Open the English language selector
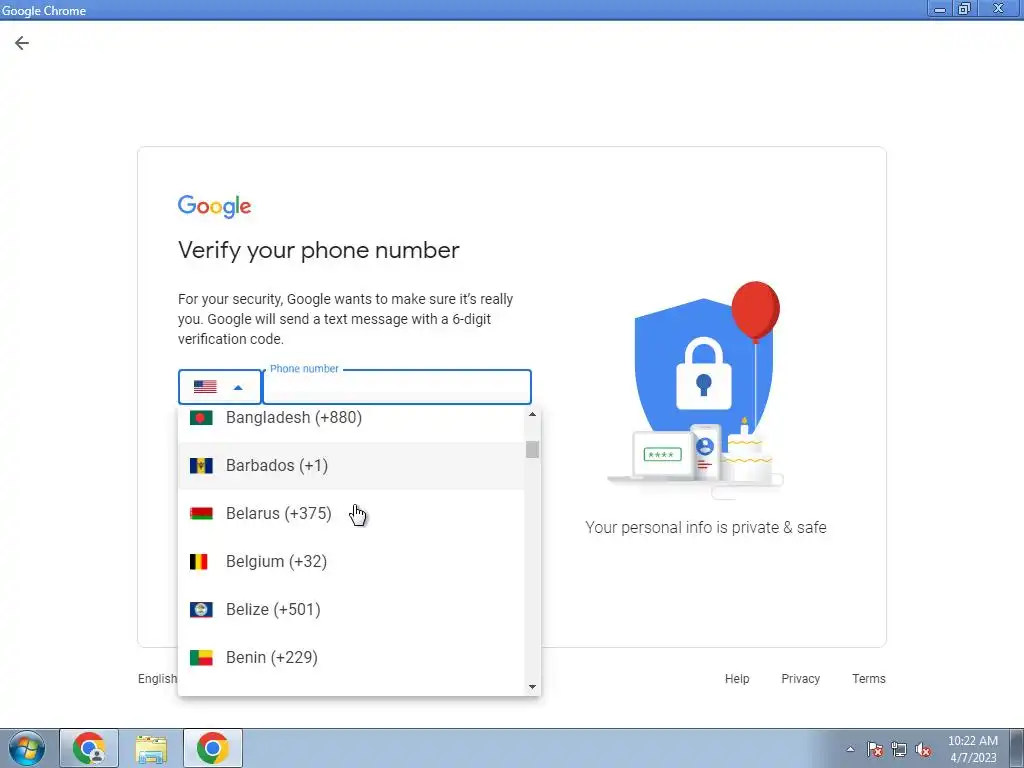 coord(157,679)
